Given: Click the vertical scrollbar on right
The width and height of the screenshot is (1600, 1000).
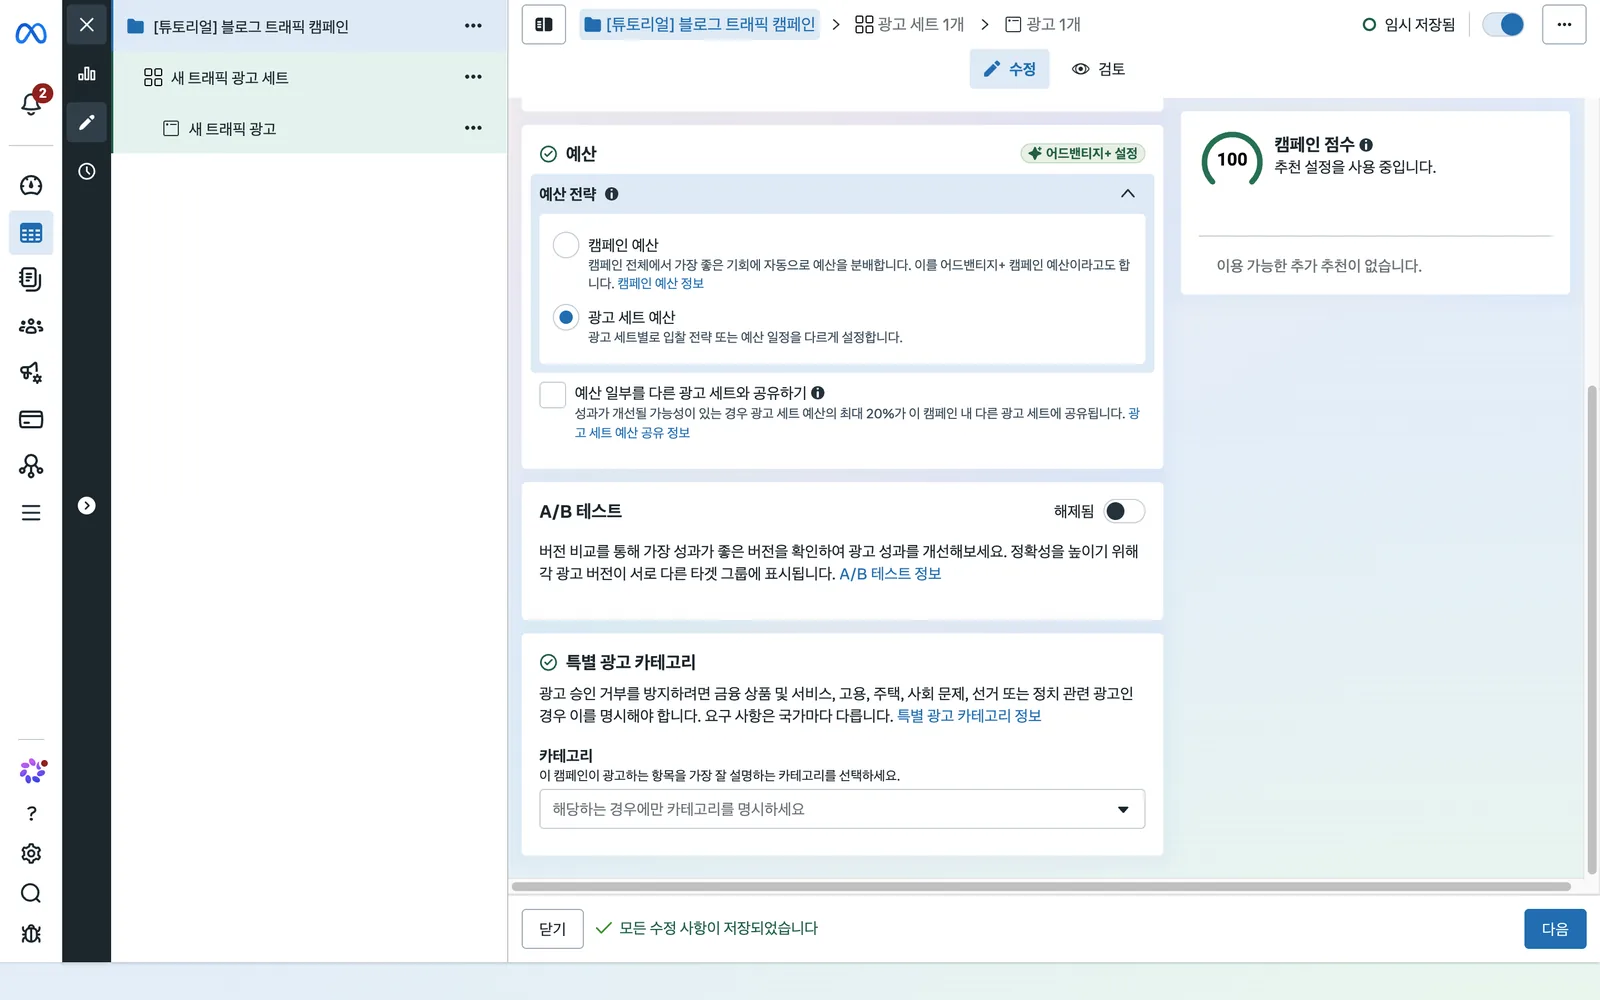Looking at the screenshot, I should click(1592, 630).
